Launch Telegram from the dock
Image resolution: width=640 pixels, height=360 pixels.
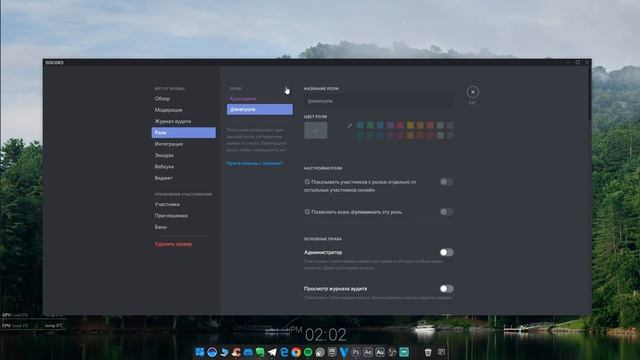pyautogui.click(x=272, y=352)
